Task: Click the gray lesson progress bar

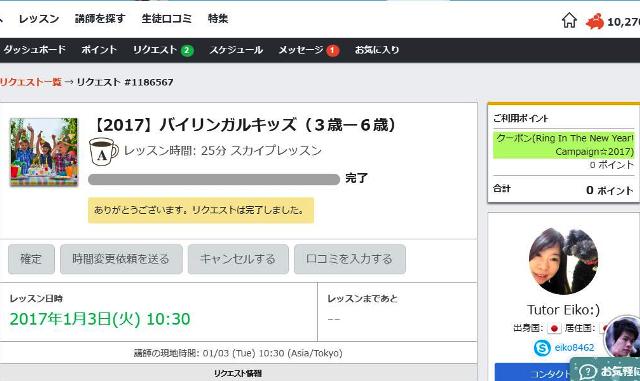Action: pyautogui.click(x=214, y=179)
